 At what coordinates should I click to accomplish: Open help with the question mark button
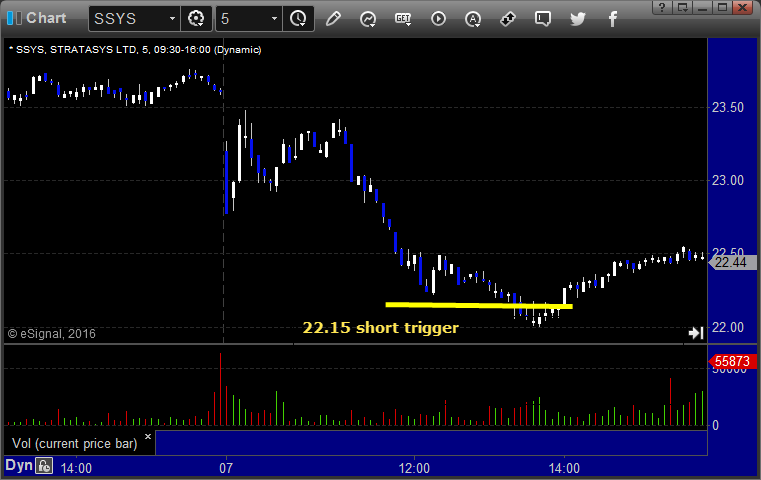[x=662, y=7]
